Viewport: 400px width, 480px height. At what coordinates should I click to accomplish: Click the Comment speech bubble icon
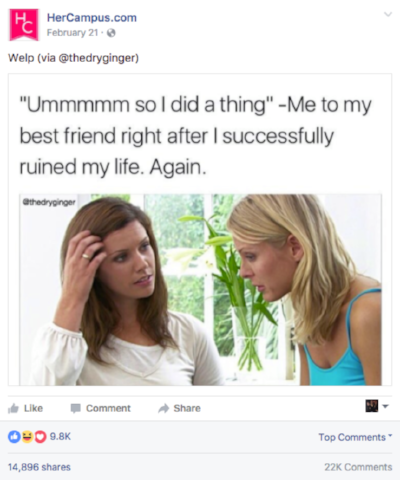[x=76, y=408]
